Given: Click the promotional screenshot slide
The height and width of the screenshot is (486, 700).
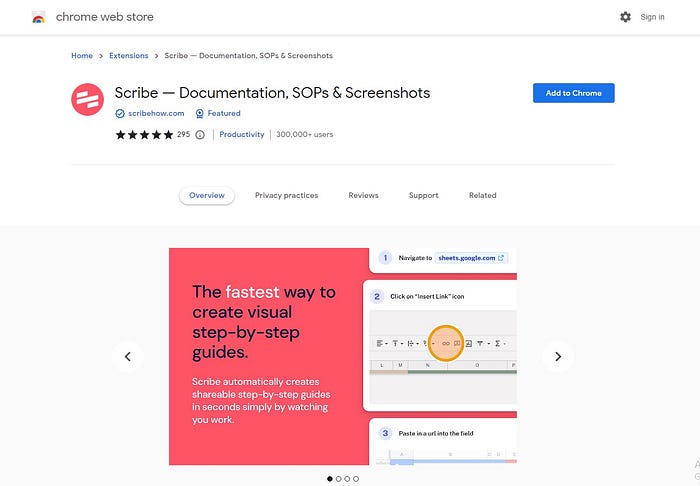Looking at the screenshot, I should click(343, 357).
